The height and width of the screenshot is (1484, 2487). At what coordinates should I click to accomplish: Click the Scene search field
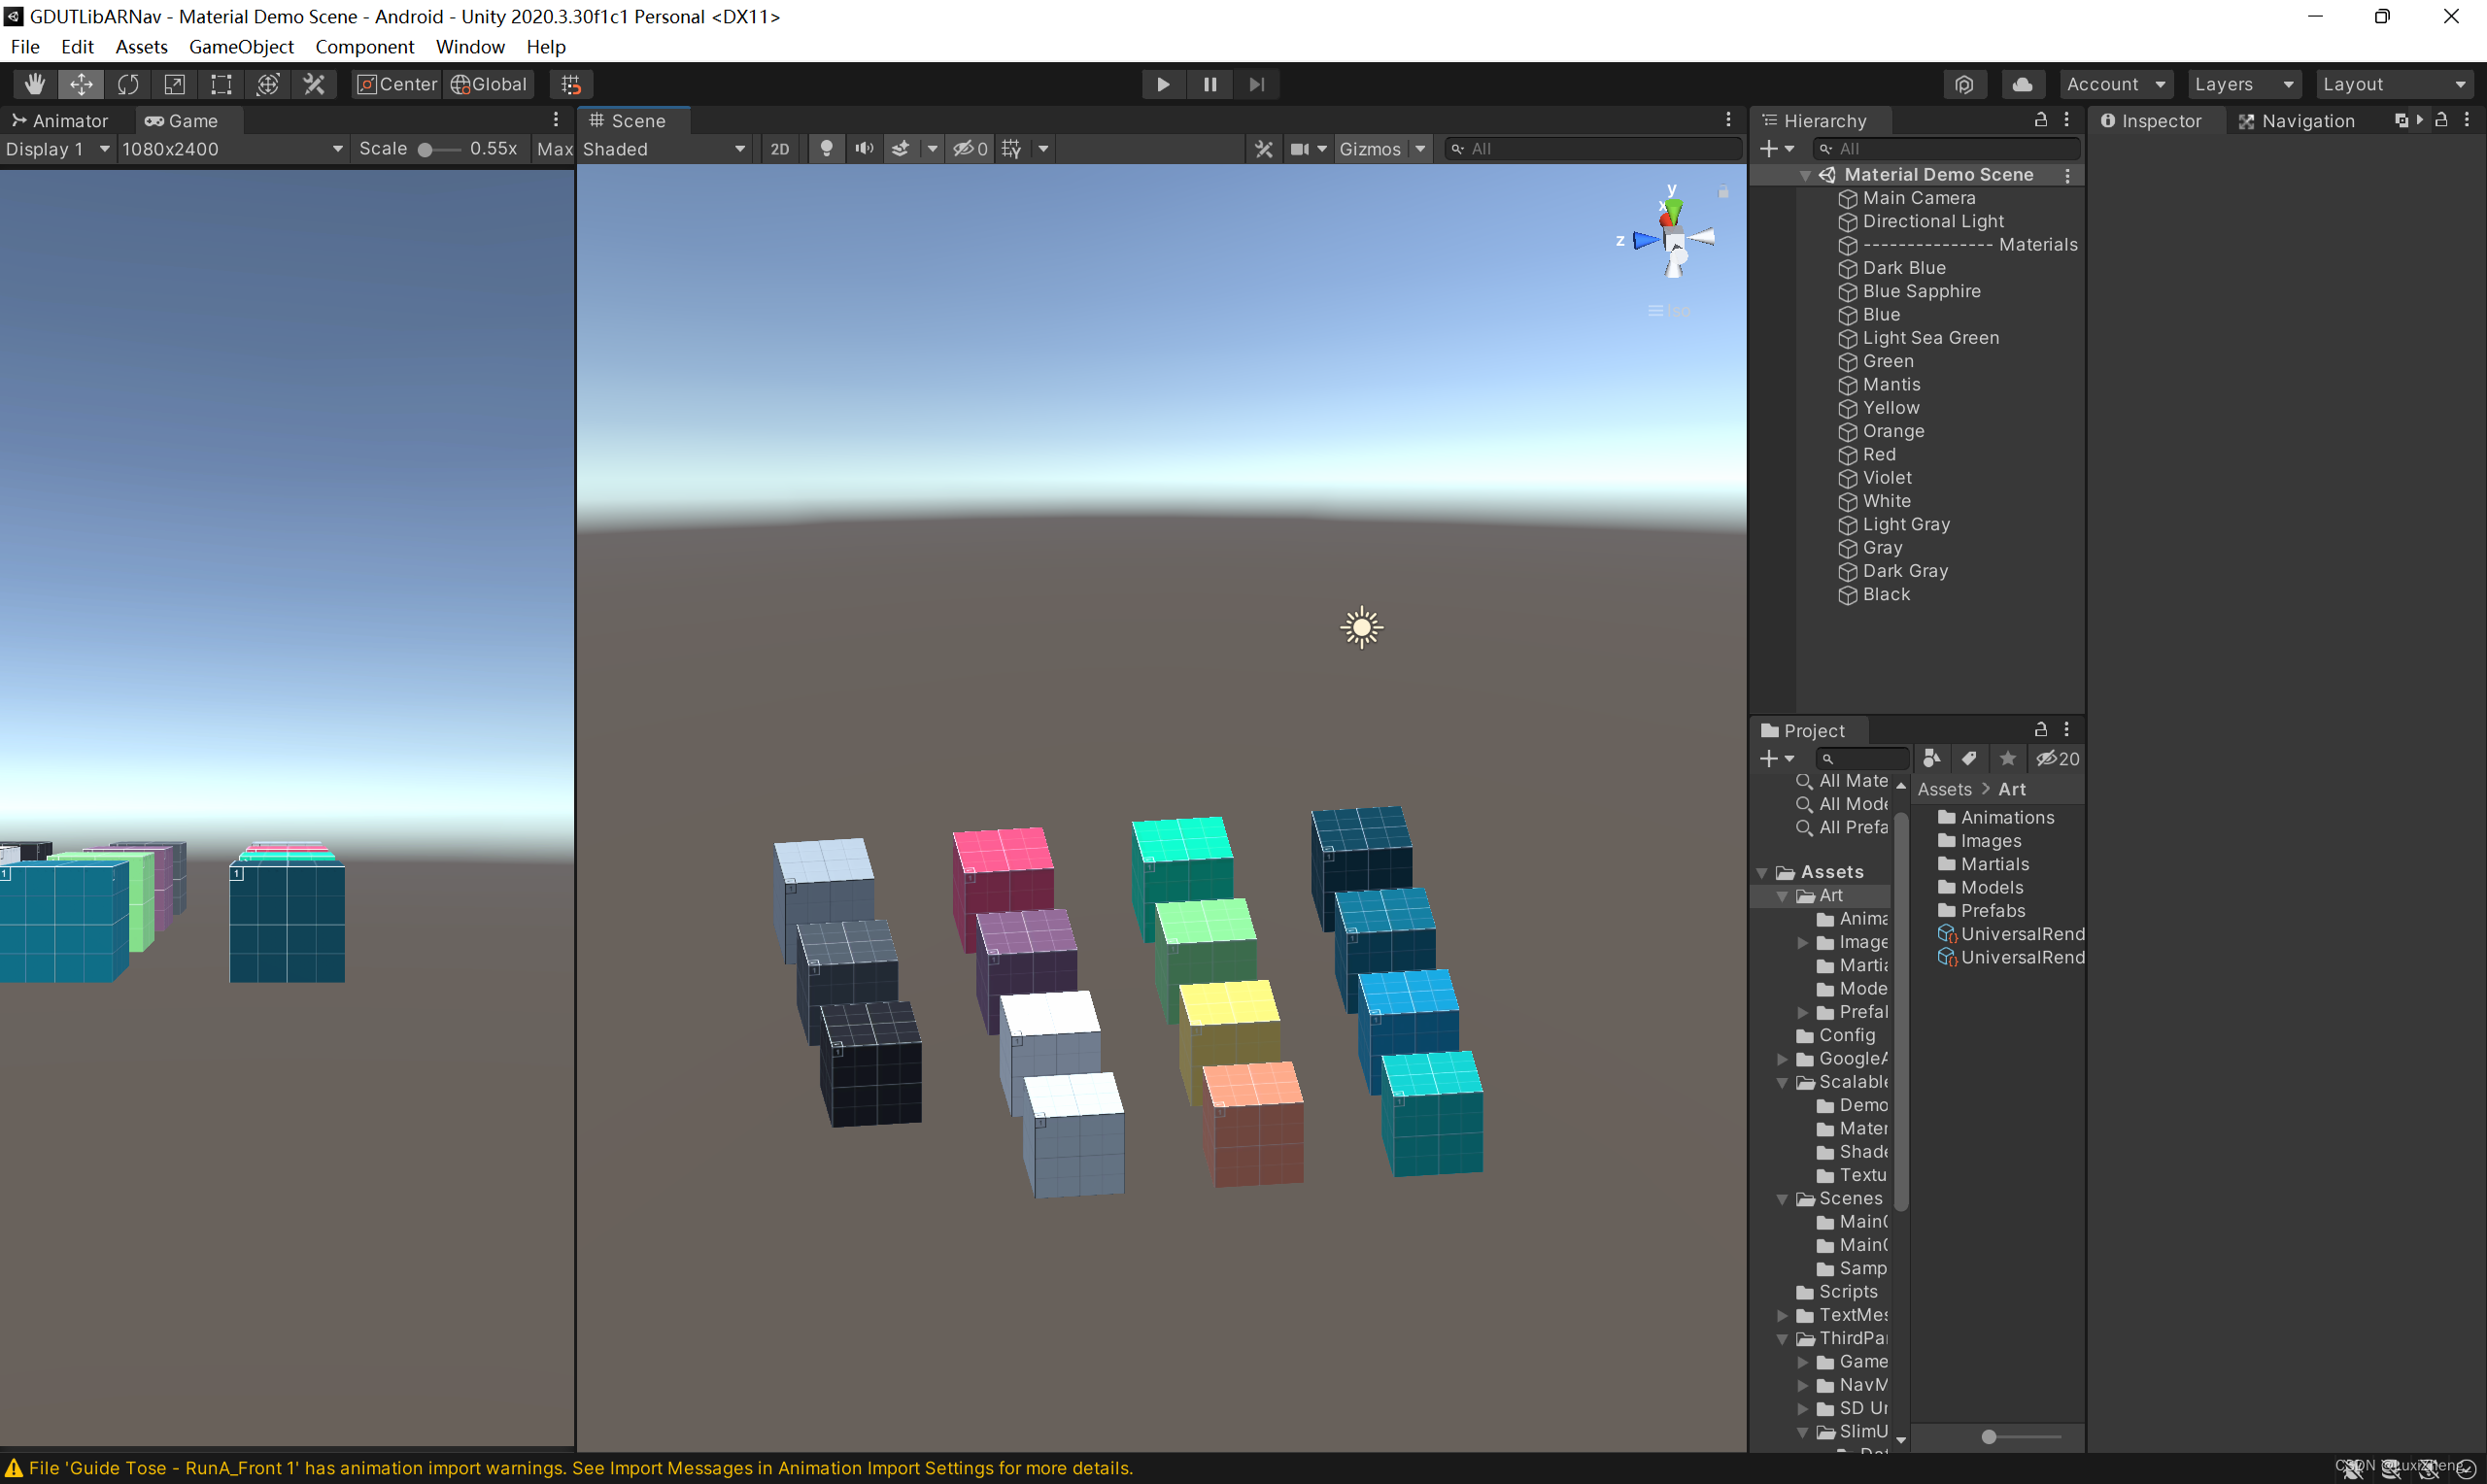coord(1592,149)
